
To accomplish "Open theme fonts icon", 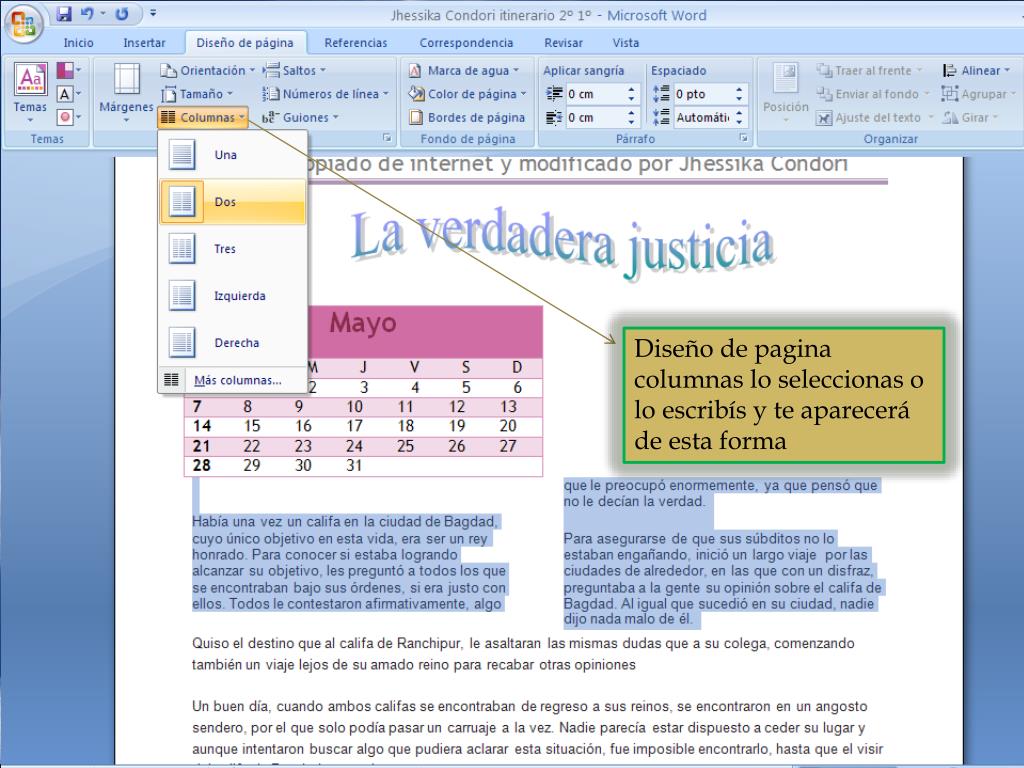I will coord(69,94).
